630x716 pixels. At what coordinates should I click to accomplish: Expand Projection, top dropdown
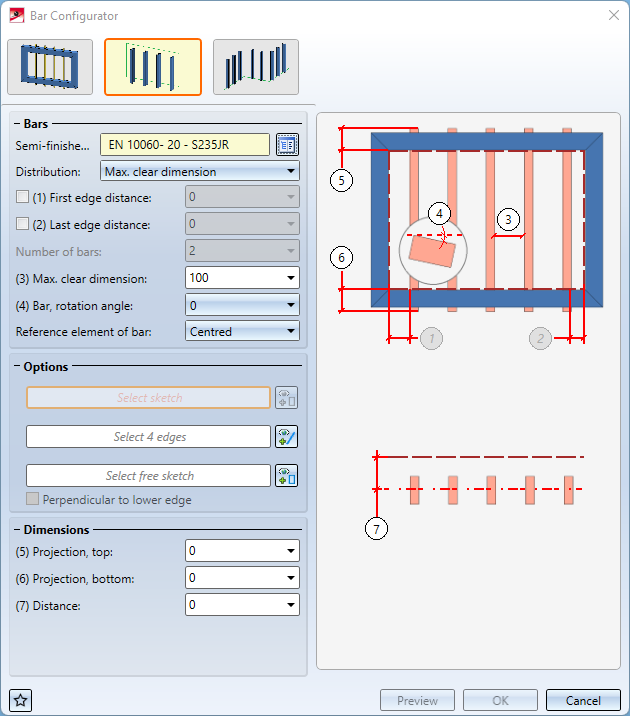pos(290,551)
